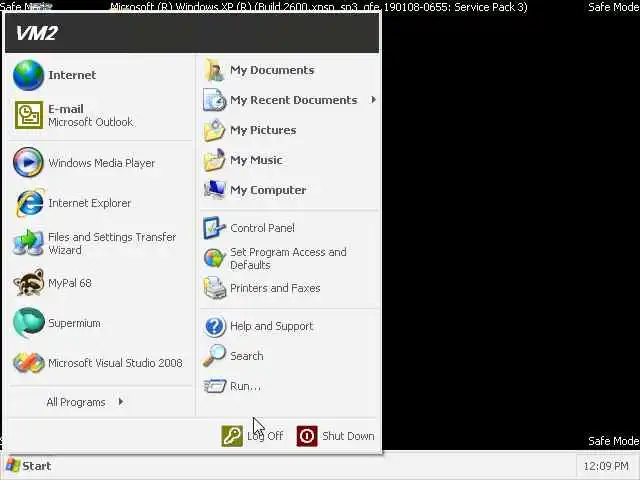Click Files and Settings Transfer Wizard text

(x=112, y=243)
